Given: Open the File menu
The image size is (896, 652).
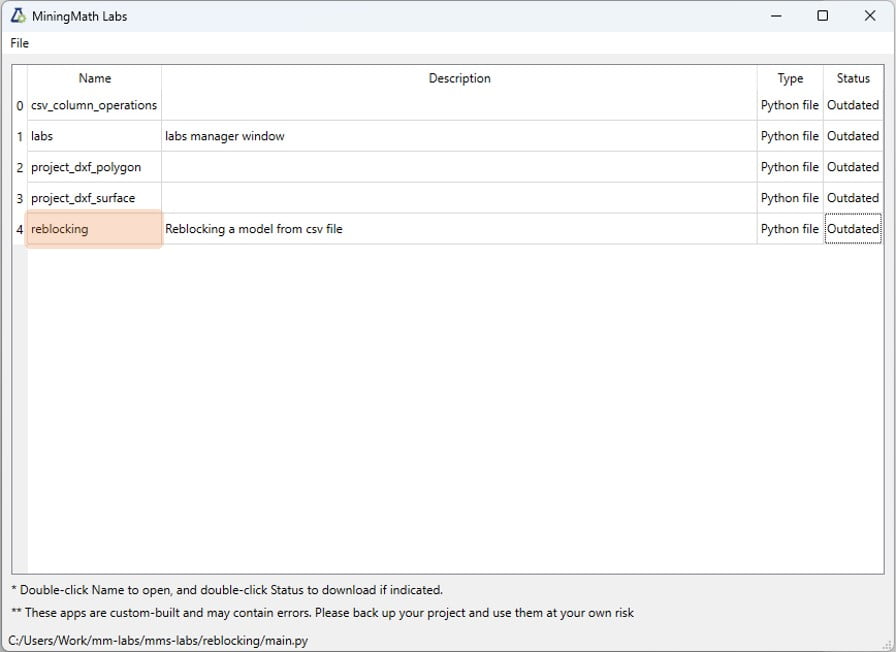Looking at the screenshot, I should coord(20,43).
